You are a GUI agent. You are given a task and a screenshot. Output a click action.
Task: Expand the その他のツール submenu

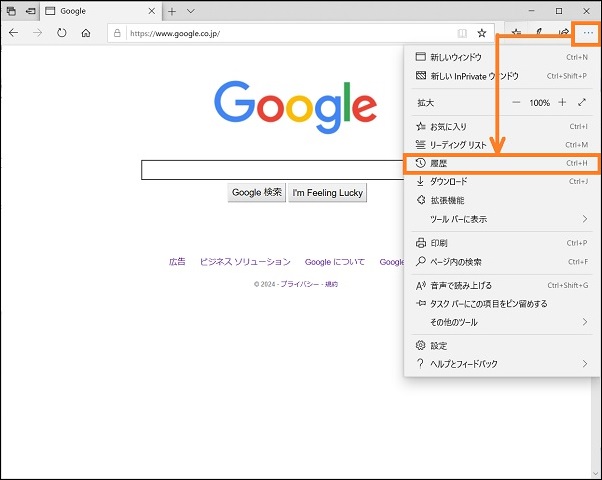(584, 322)
